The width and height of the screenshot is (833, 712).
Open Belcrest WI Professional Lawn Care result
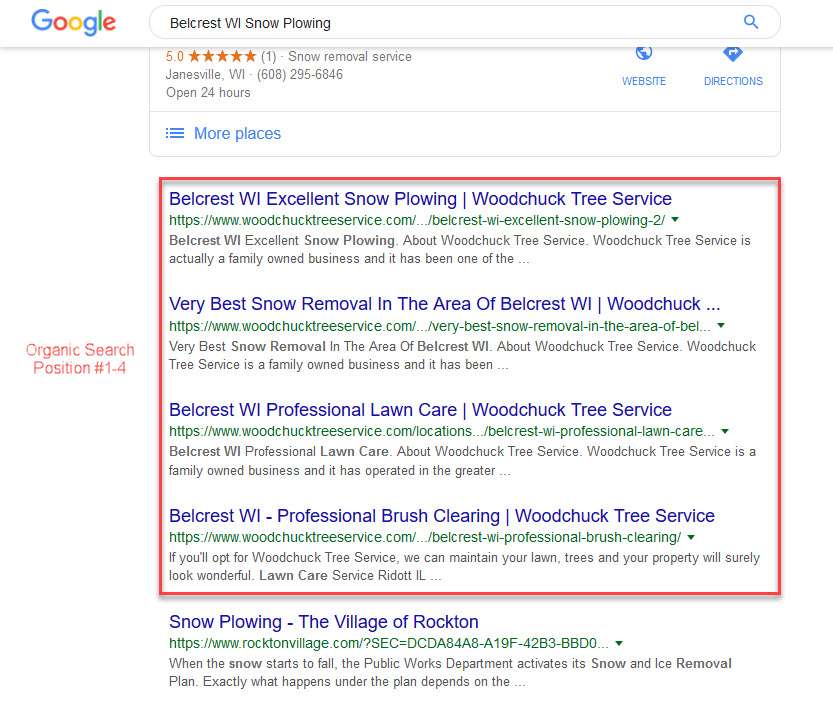420,410
